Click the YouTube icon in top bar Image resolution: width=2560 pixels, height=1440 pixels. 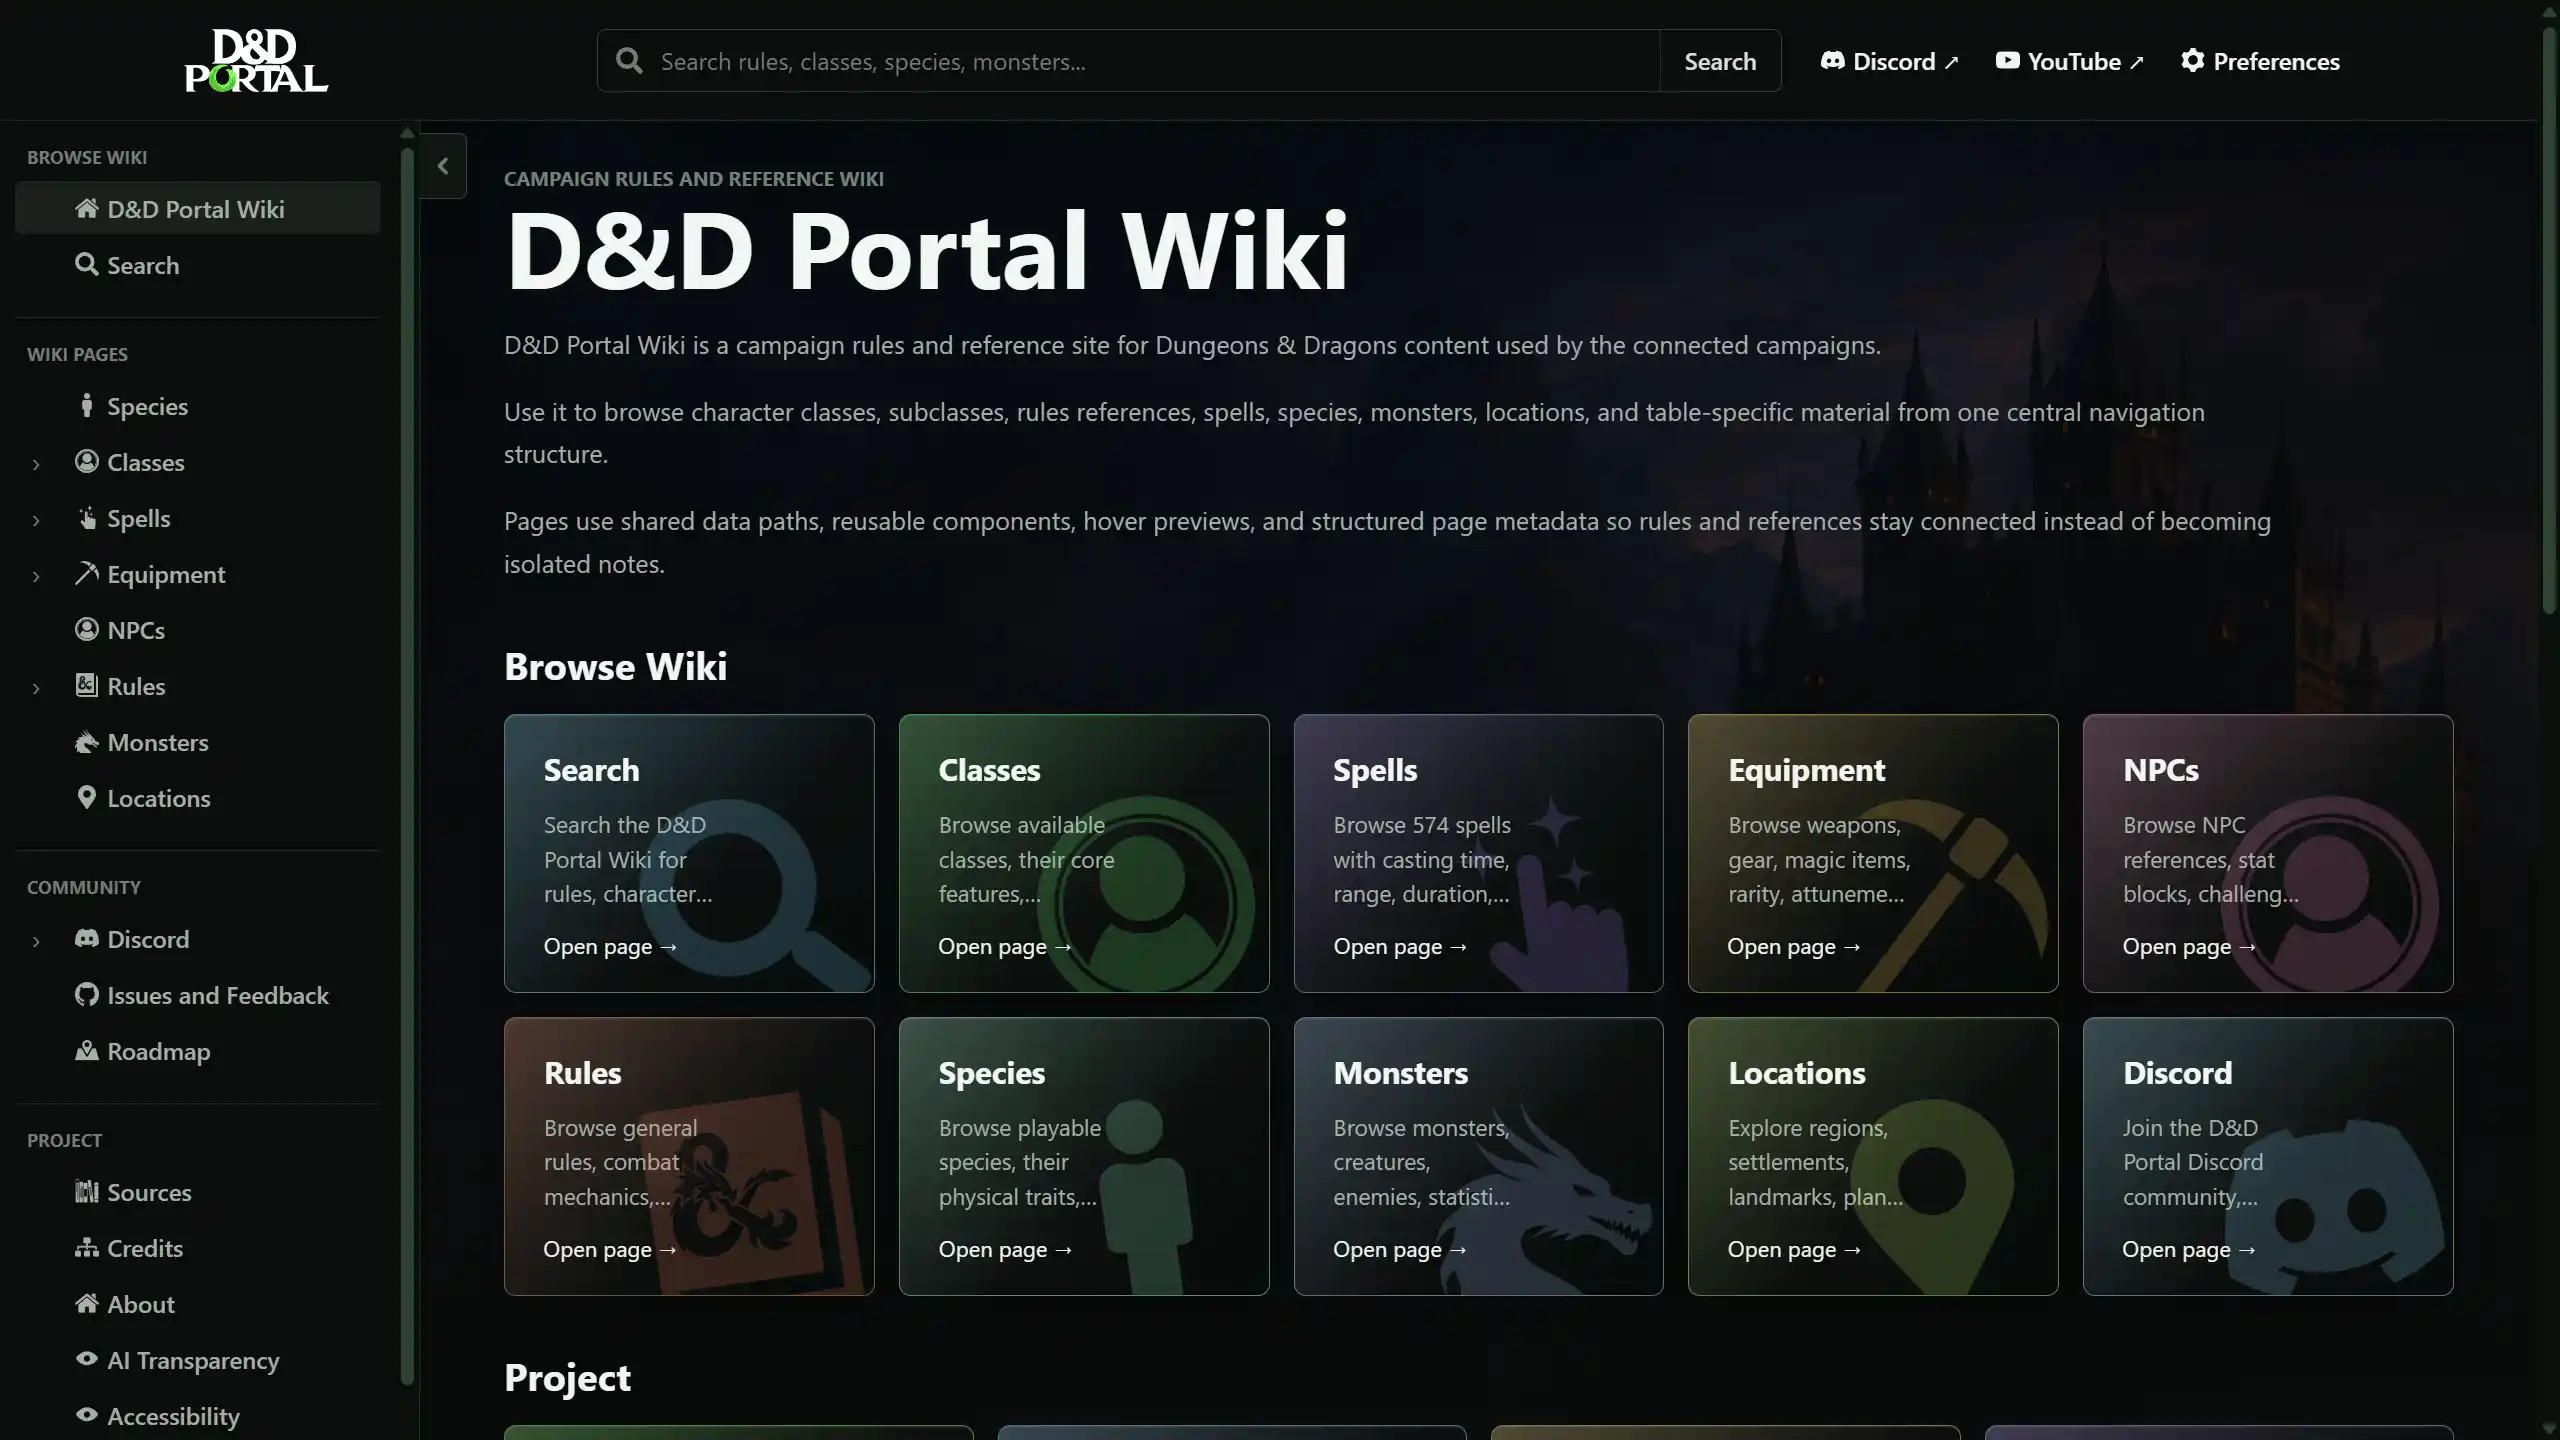click(2007, 61)
